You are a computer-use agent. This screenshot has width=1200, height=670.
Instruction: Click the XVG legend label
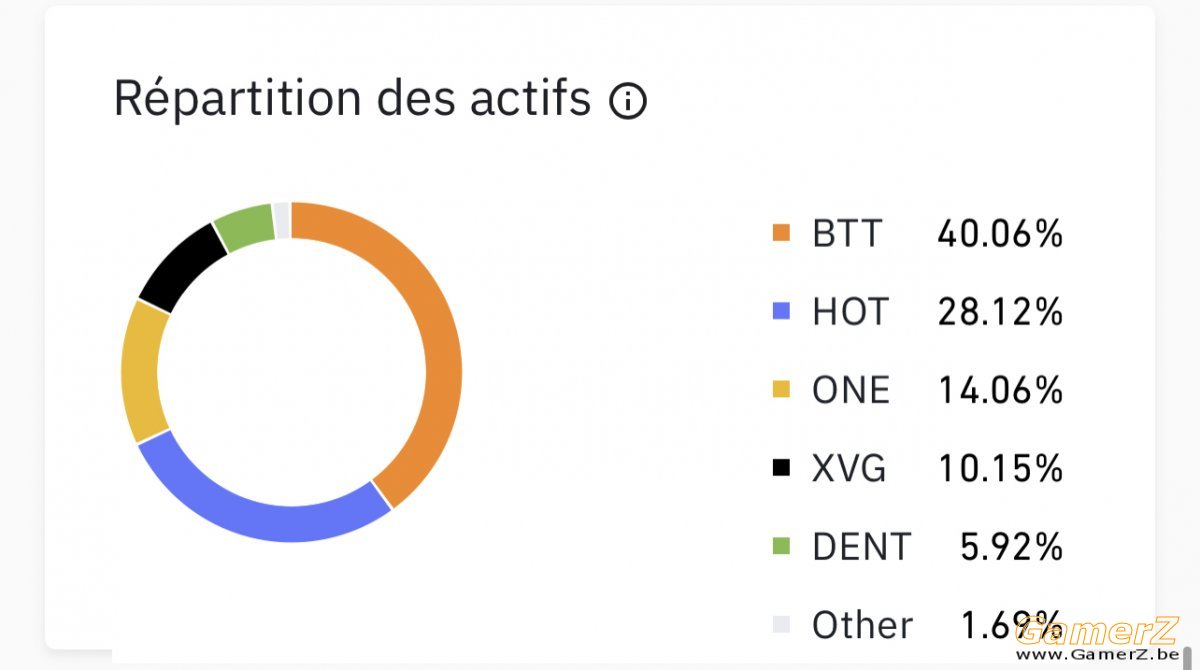coord(849,468)
